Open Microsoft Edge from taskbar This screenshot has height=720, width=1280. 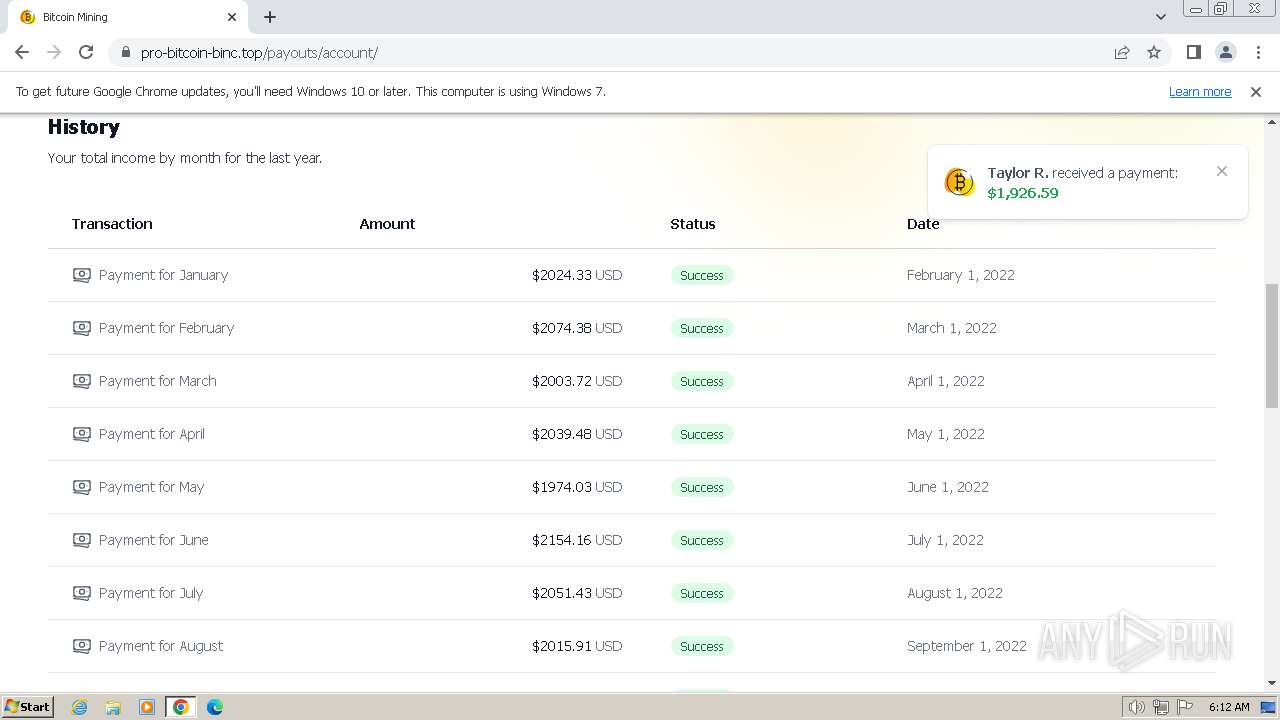click(214, 707)
